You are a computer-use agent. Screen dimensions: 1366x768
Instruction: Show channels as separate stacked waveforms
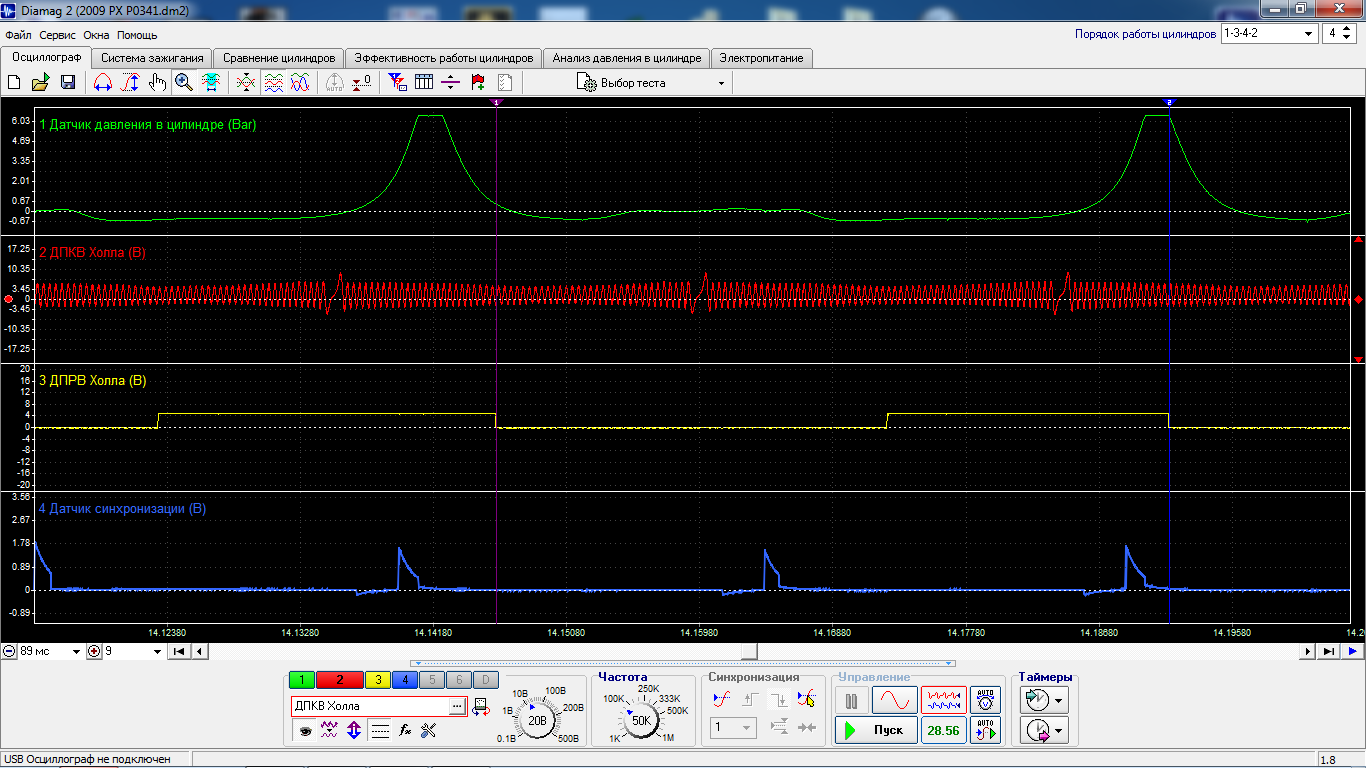point(273,83)
